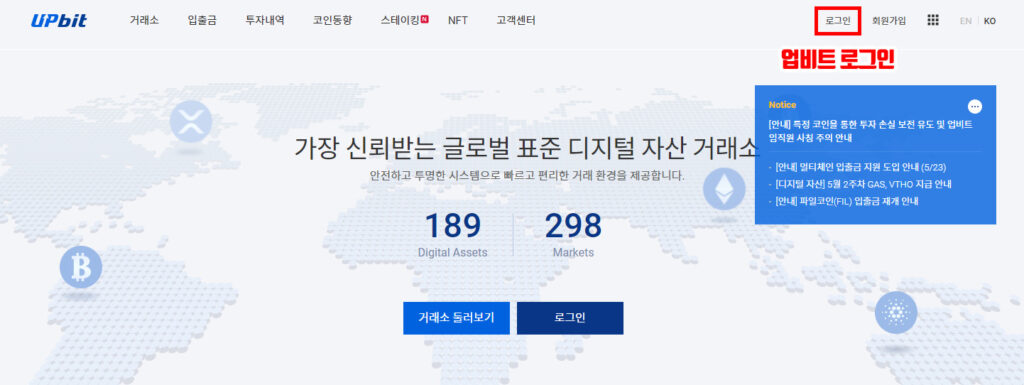Click the 거래소 둘러보기 button

pyautogui.click(x=456, y=318)
